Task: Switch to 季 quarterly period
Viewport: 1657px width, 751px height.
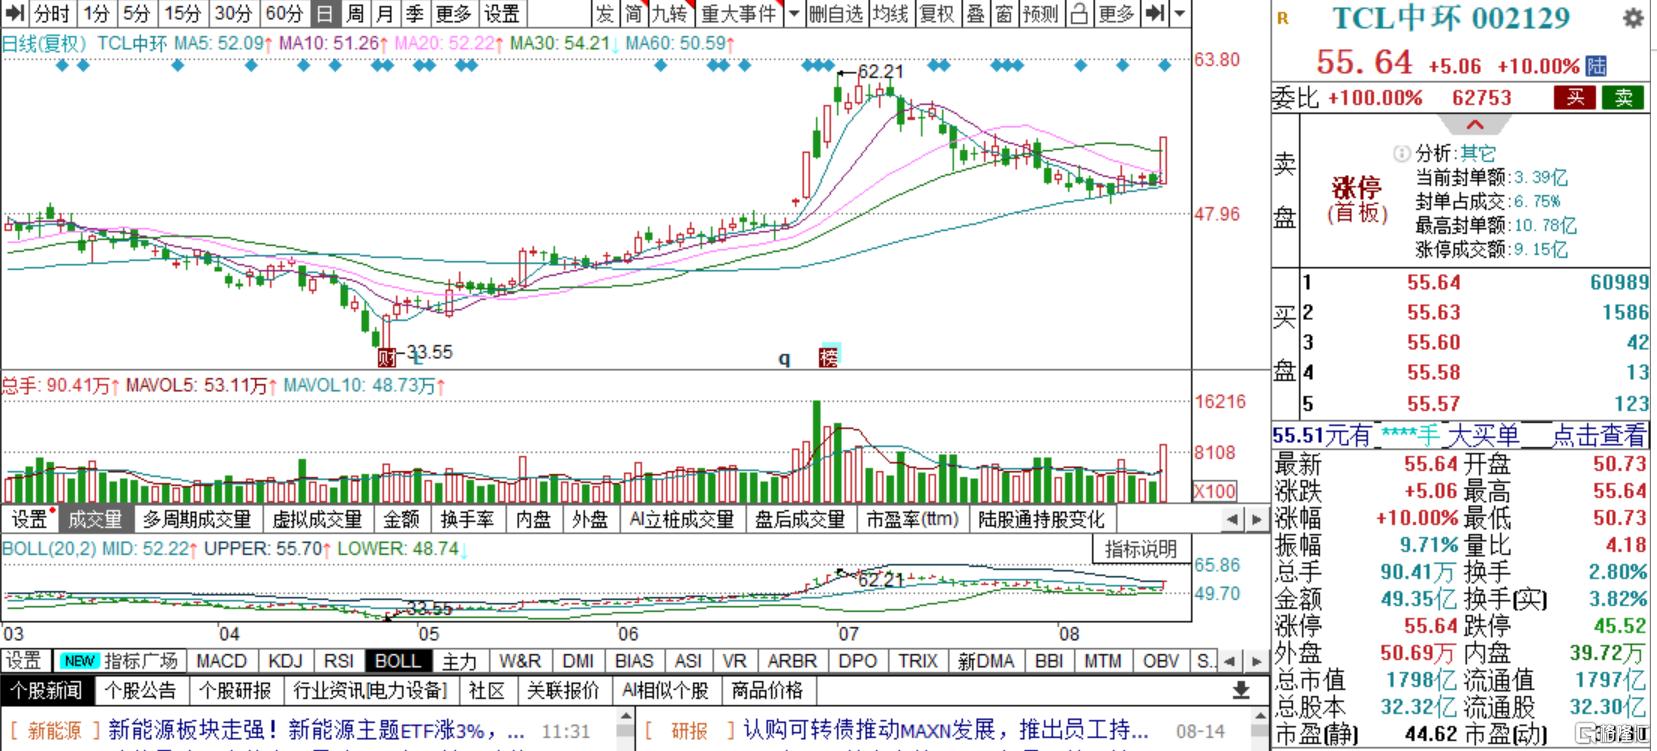Action: click(414, 13)
